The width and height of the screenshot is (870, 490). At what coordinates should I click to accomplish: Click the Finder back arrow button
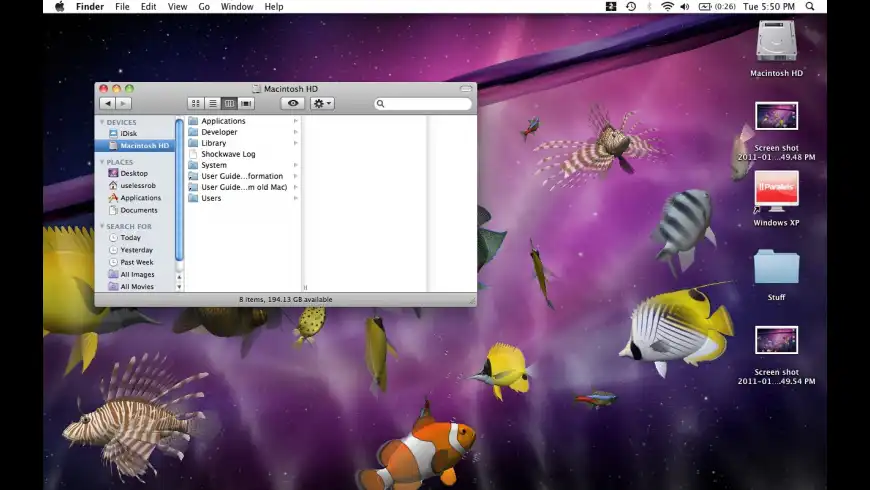(107, 103)
